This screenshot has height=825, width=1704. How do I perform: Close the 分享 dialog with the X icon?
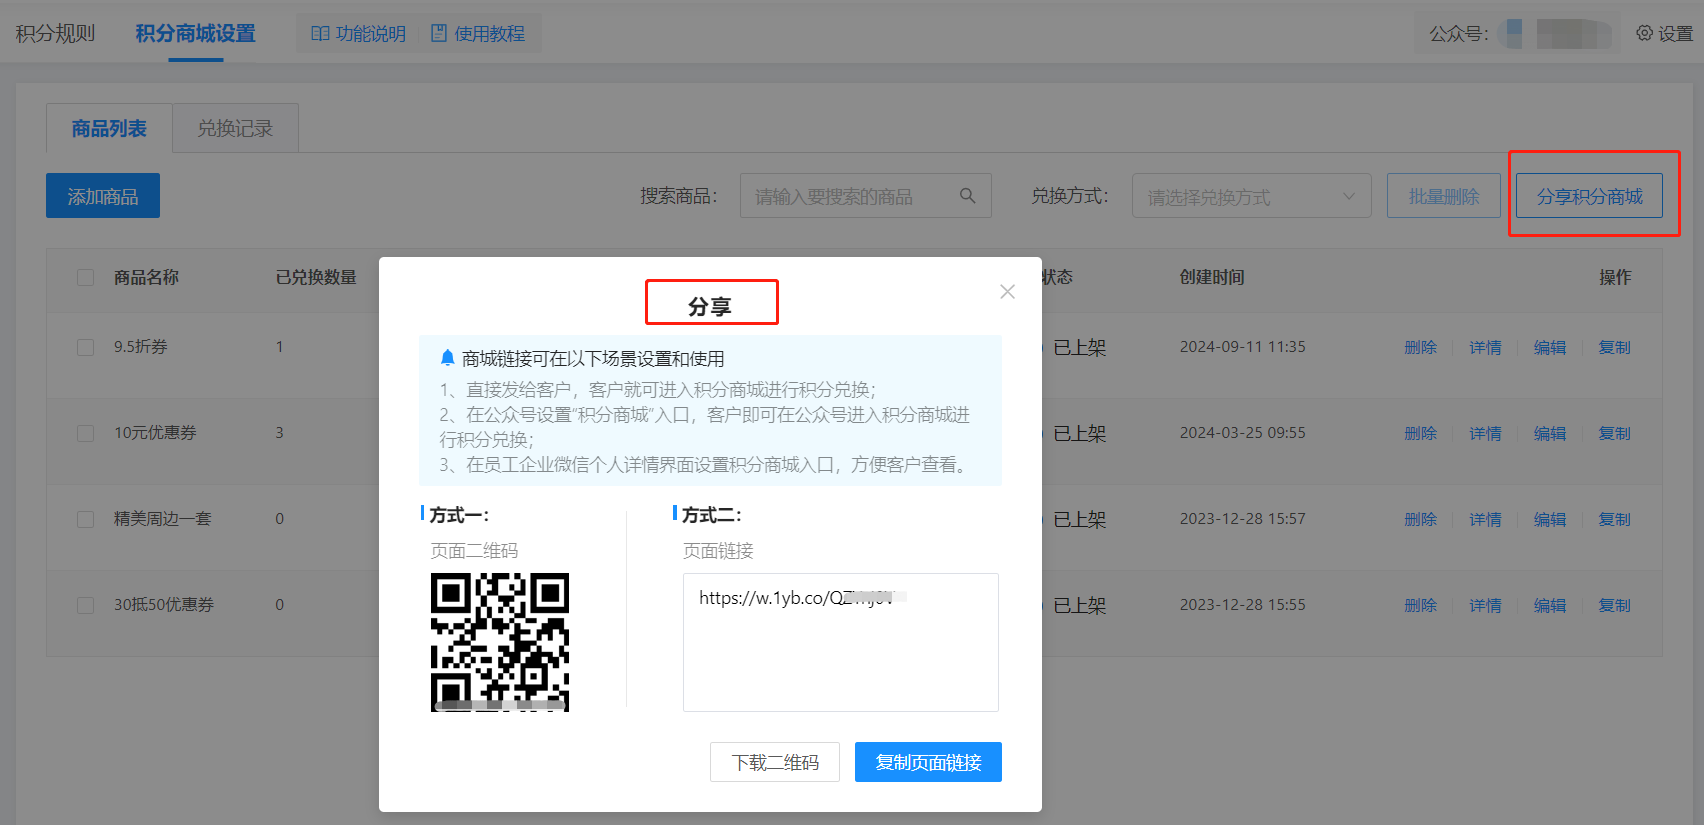[x=1007, y=291]
